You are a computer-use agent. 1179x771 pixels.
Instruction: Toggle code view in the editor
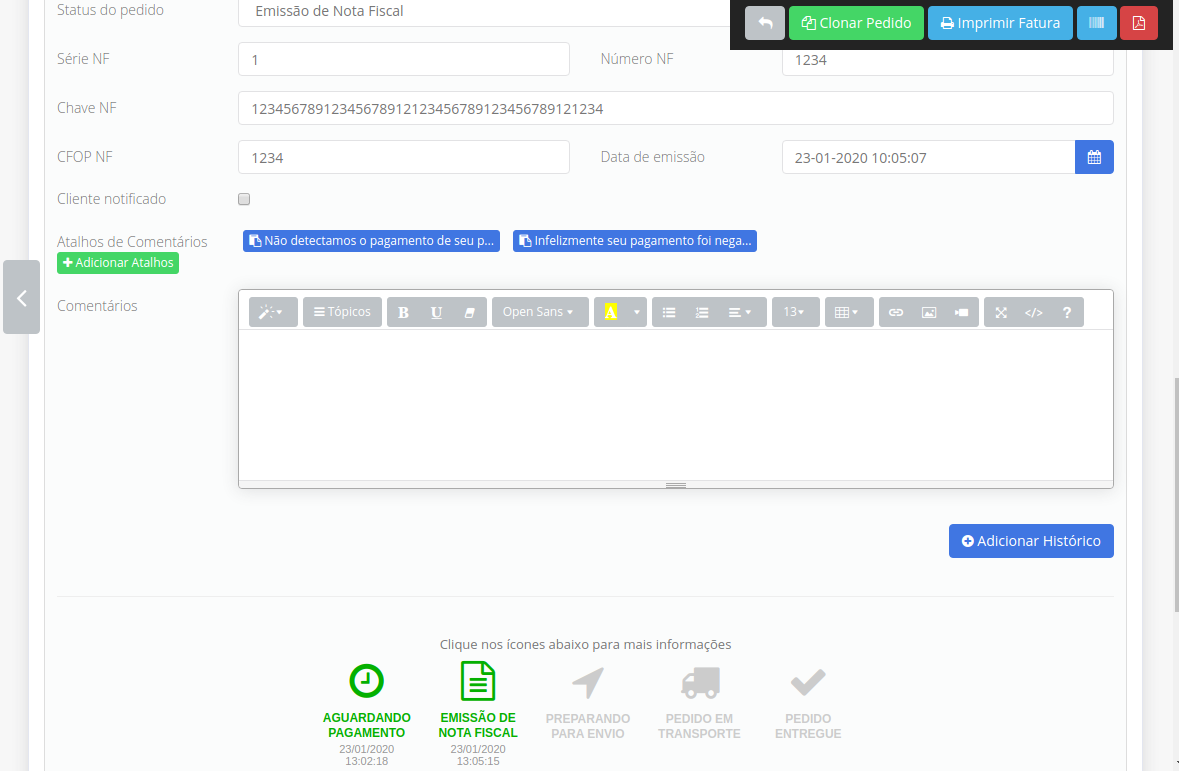[1033, 312]
